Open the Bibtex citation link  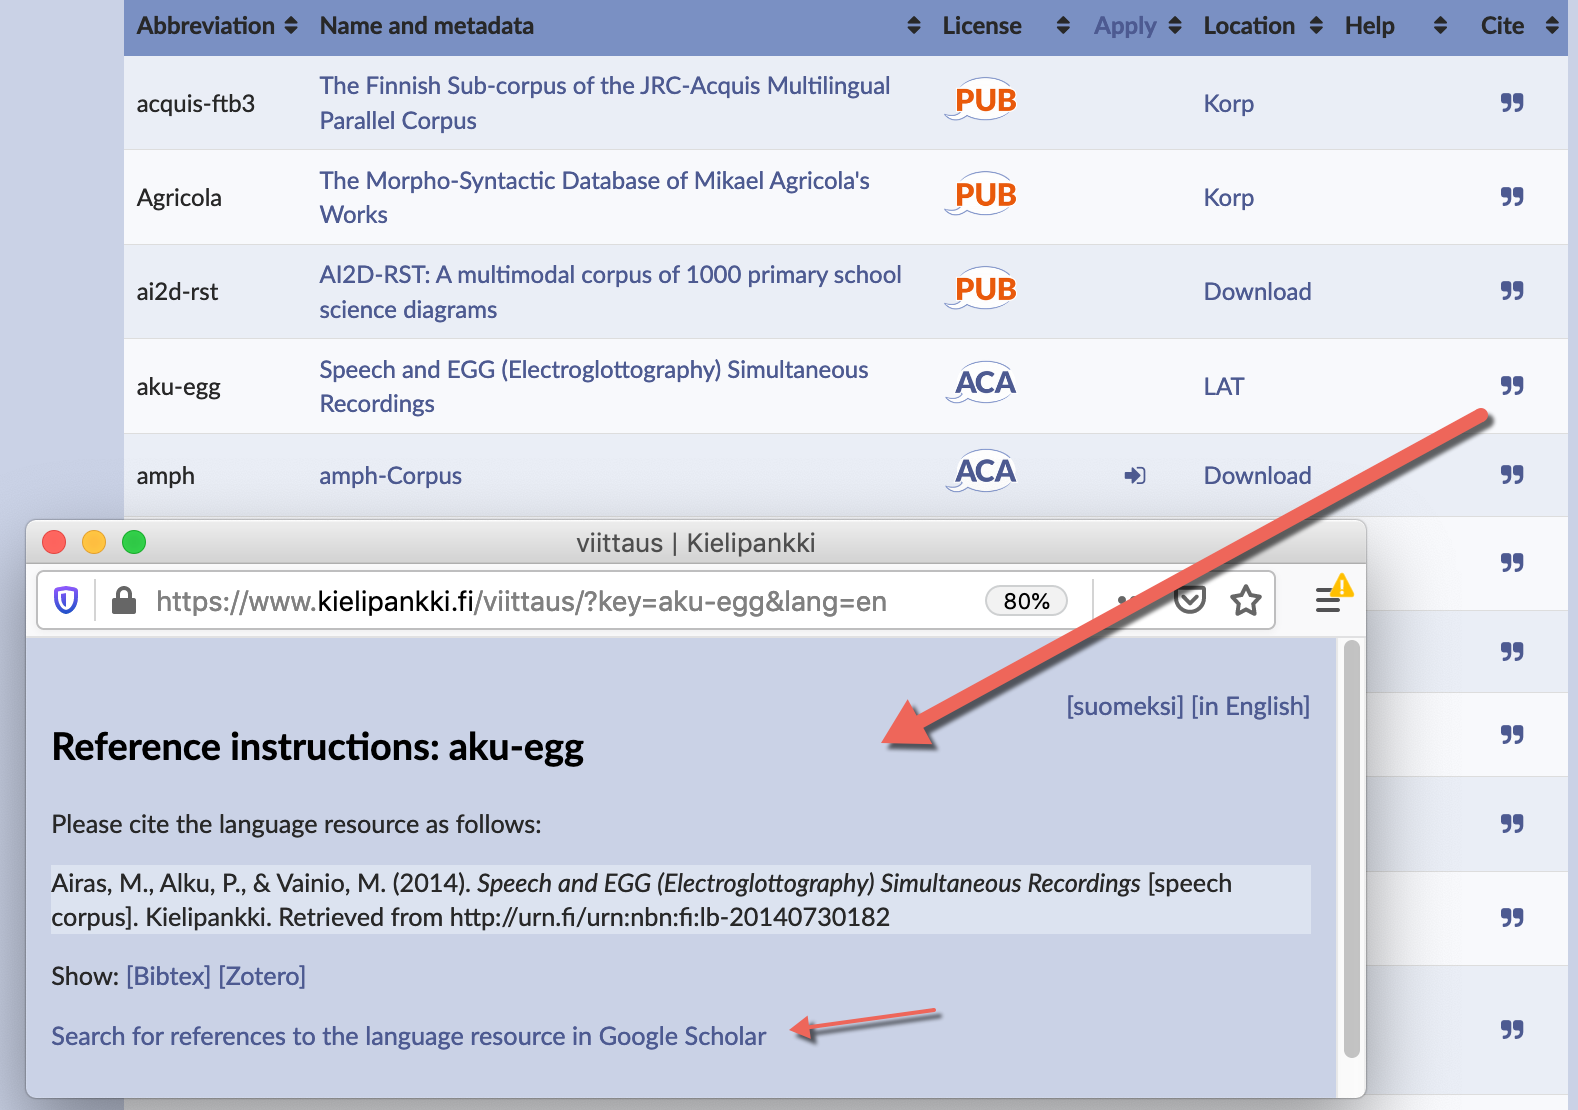coord(168,976)
